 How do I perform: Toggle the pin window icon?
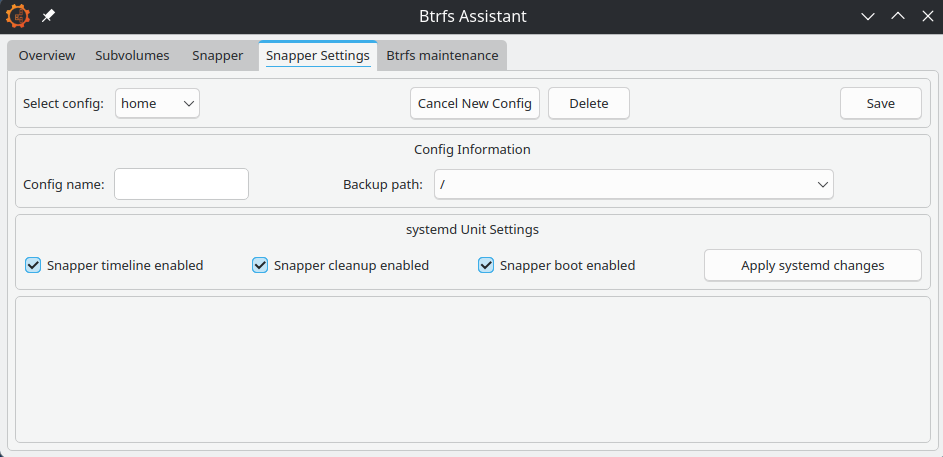(48, 16)
